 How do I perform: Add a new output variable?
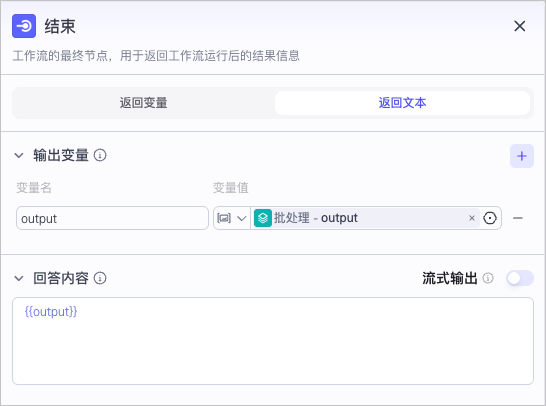522,156
